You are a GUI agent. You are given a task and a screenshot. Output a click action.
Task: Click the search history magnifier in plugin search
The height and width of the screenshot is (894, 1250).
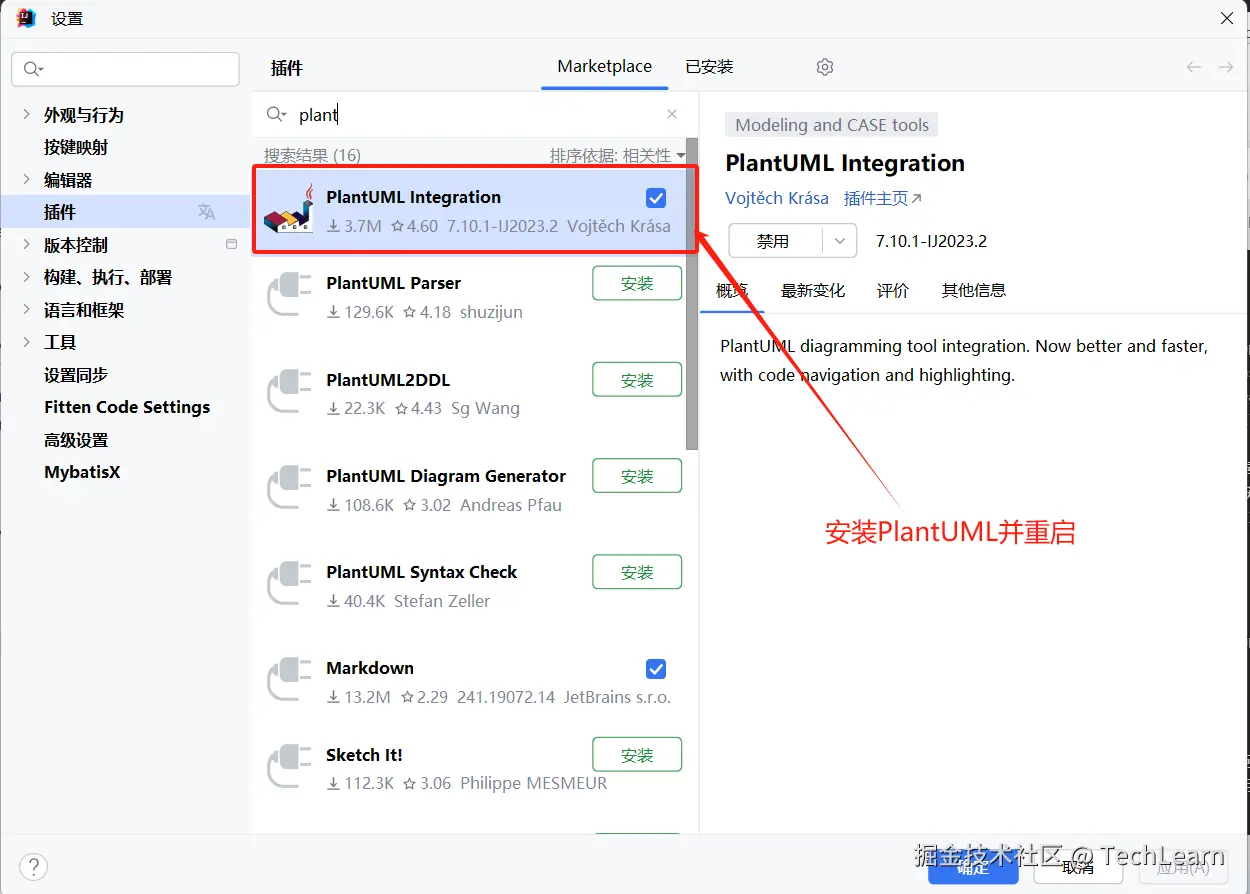tap(277, 115)
